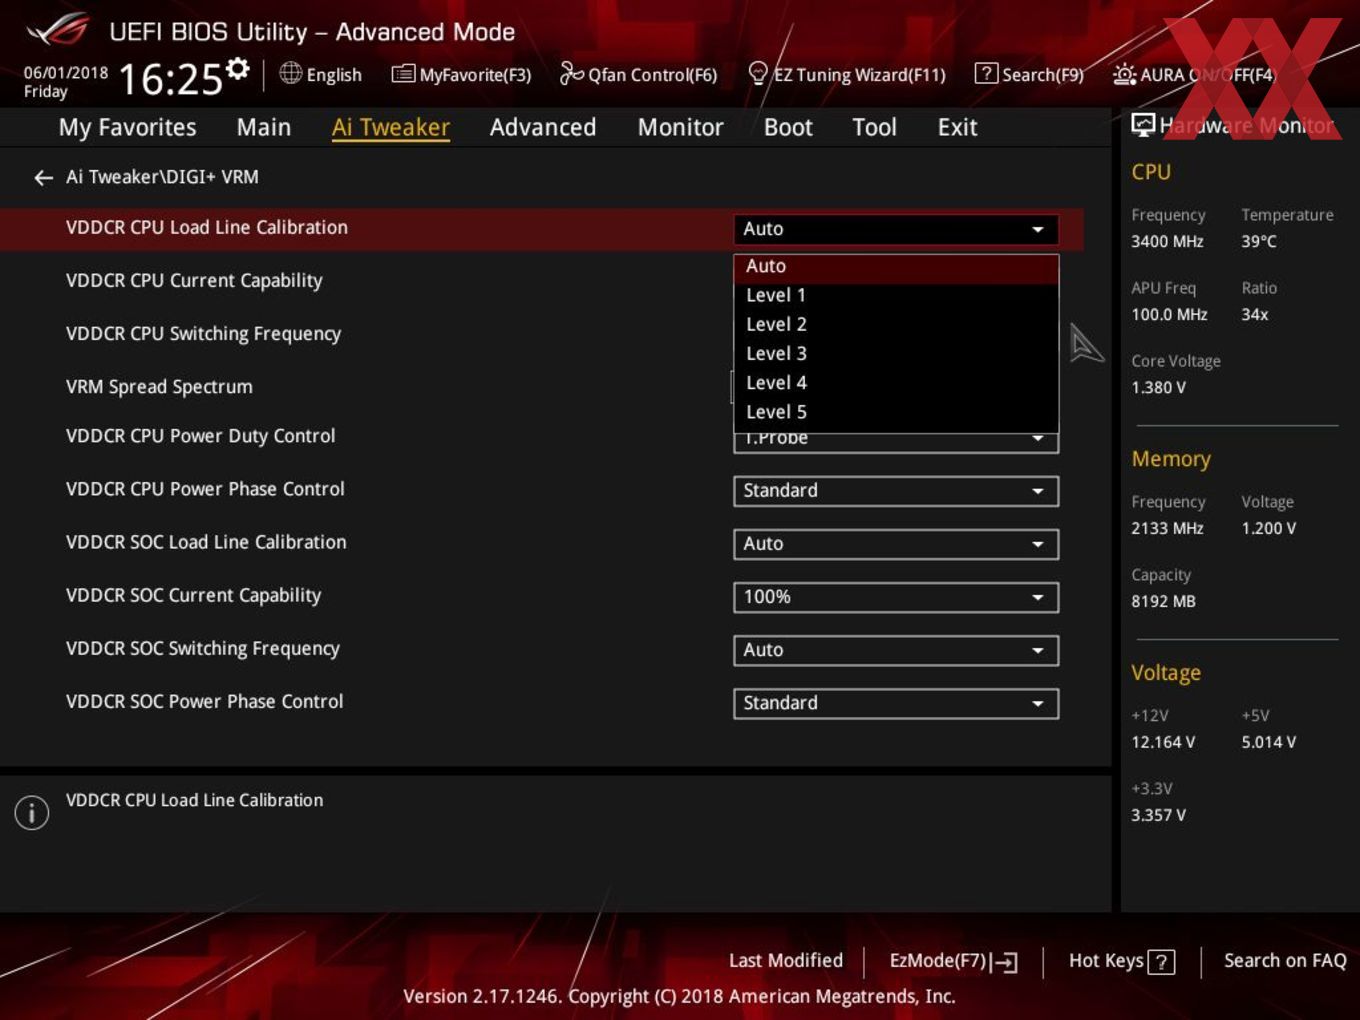1360x1020 pixels.
Task: Select Level 2 load line option
Action: coord(896,324)
